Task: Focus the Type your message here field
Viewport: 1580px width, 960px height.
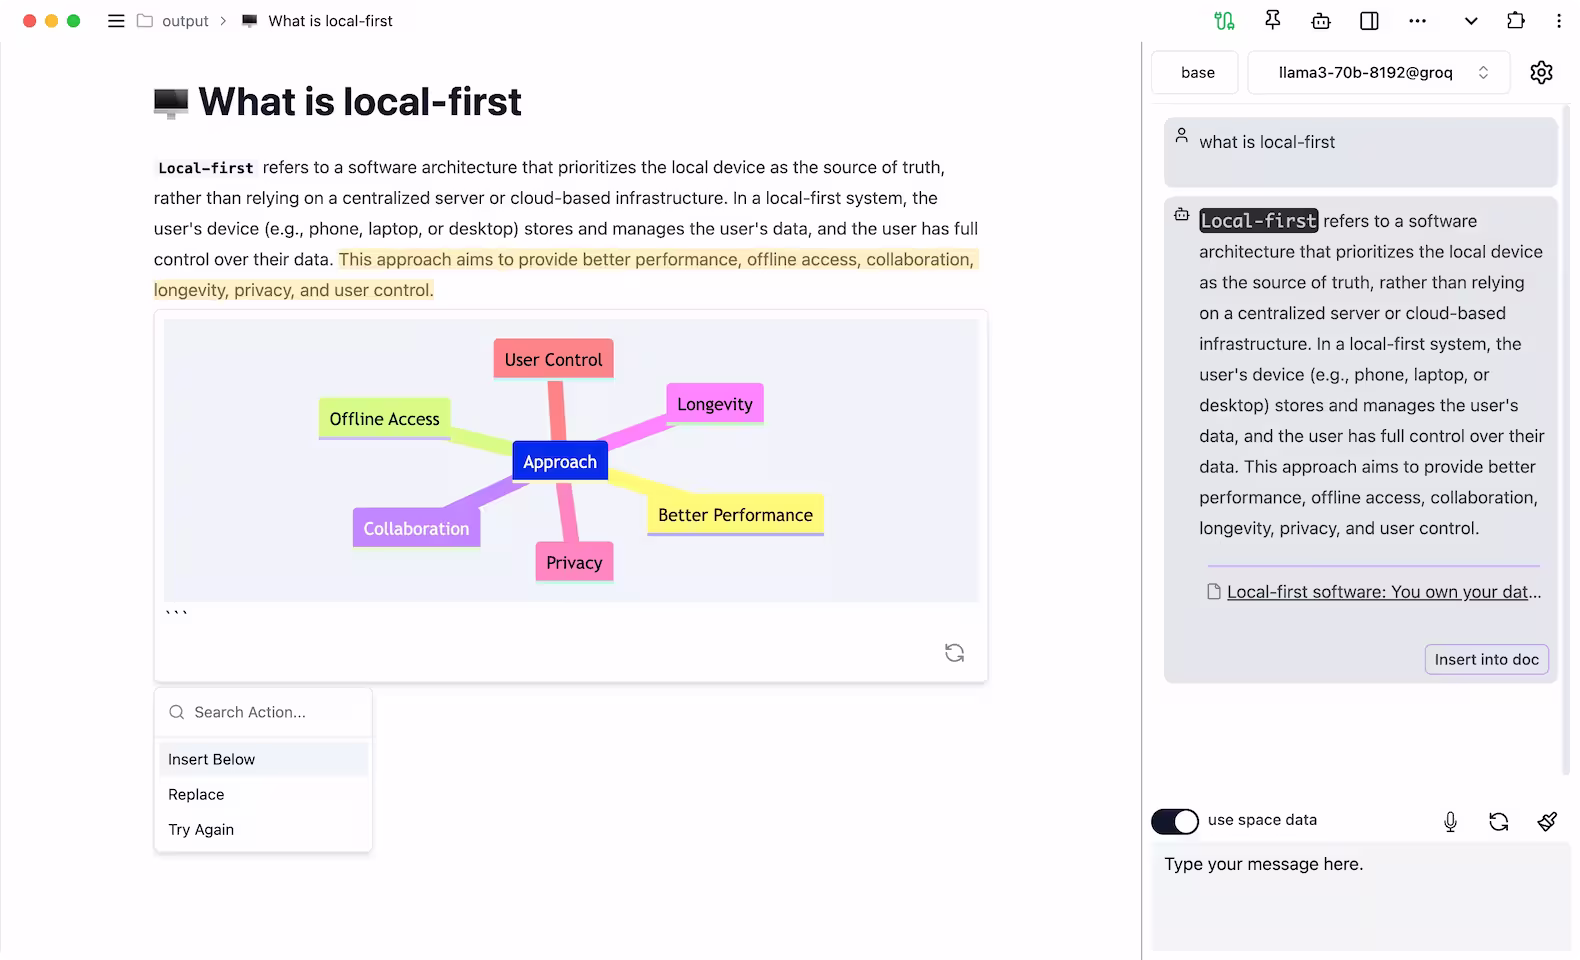Action: [x=1361, y=896]
